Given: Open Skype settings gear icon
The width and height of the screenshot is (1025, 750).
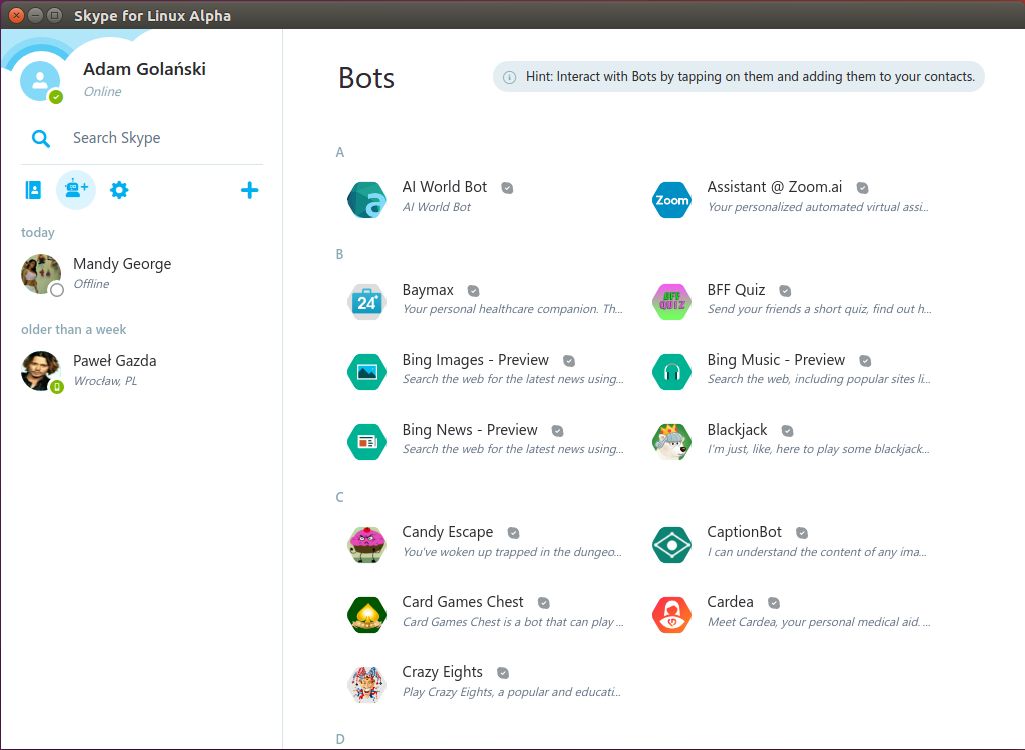Looking at the screenshot, I should coord(119,190).
